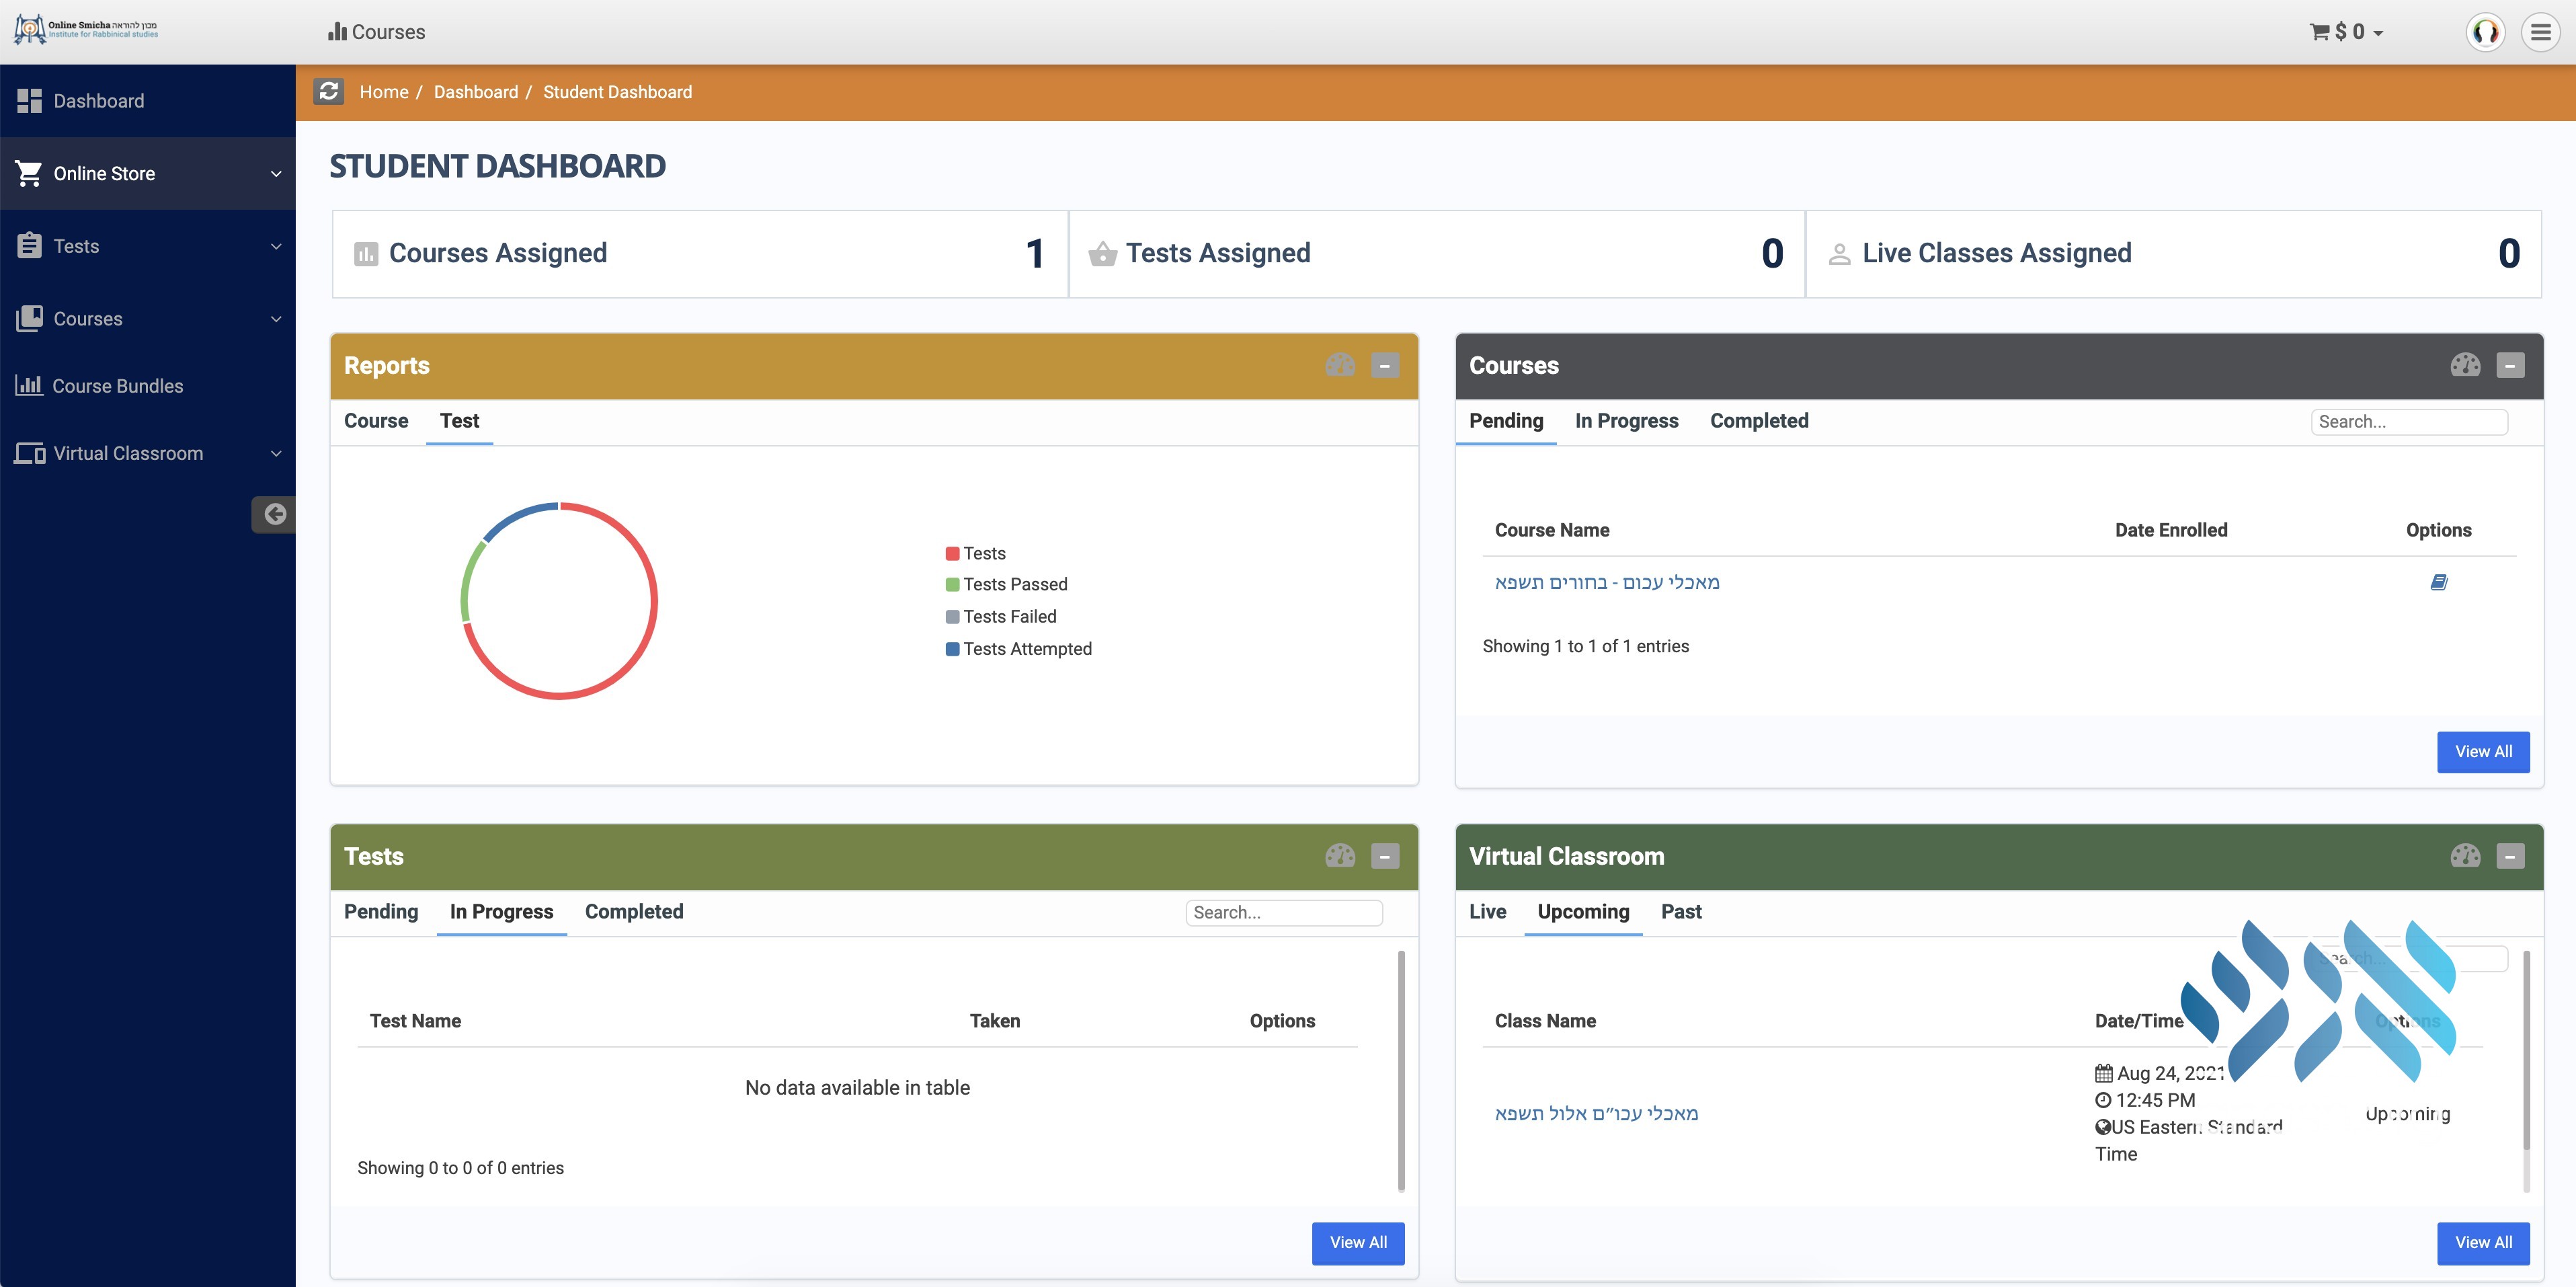Expand the Virtual Classroom sidebar item
The image size is (2576, 1287).
148,454
